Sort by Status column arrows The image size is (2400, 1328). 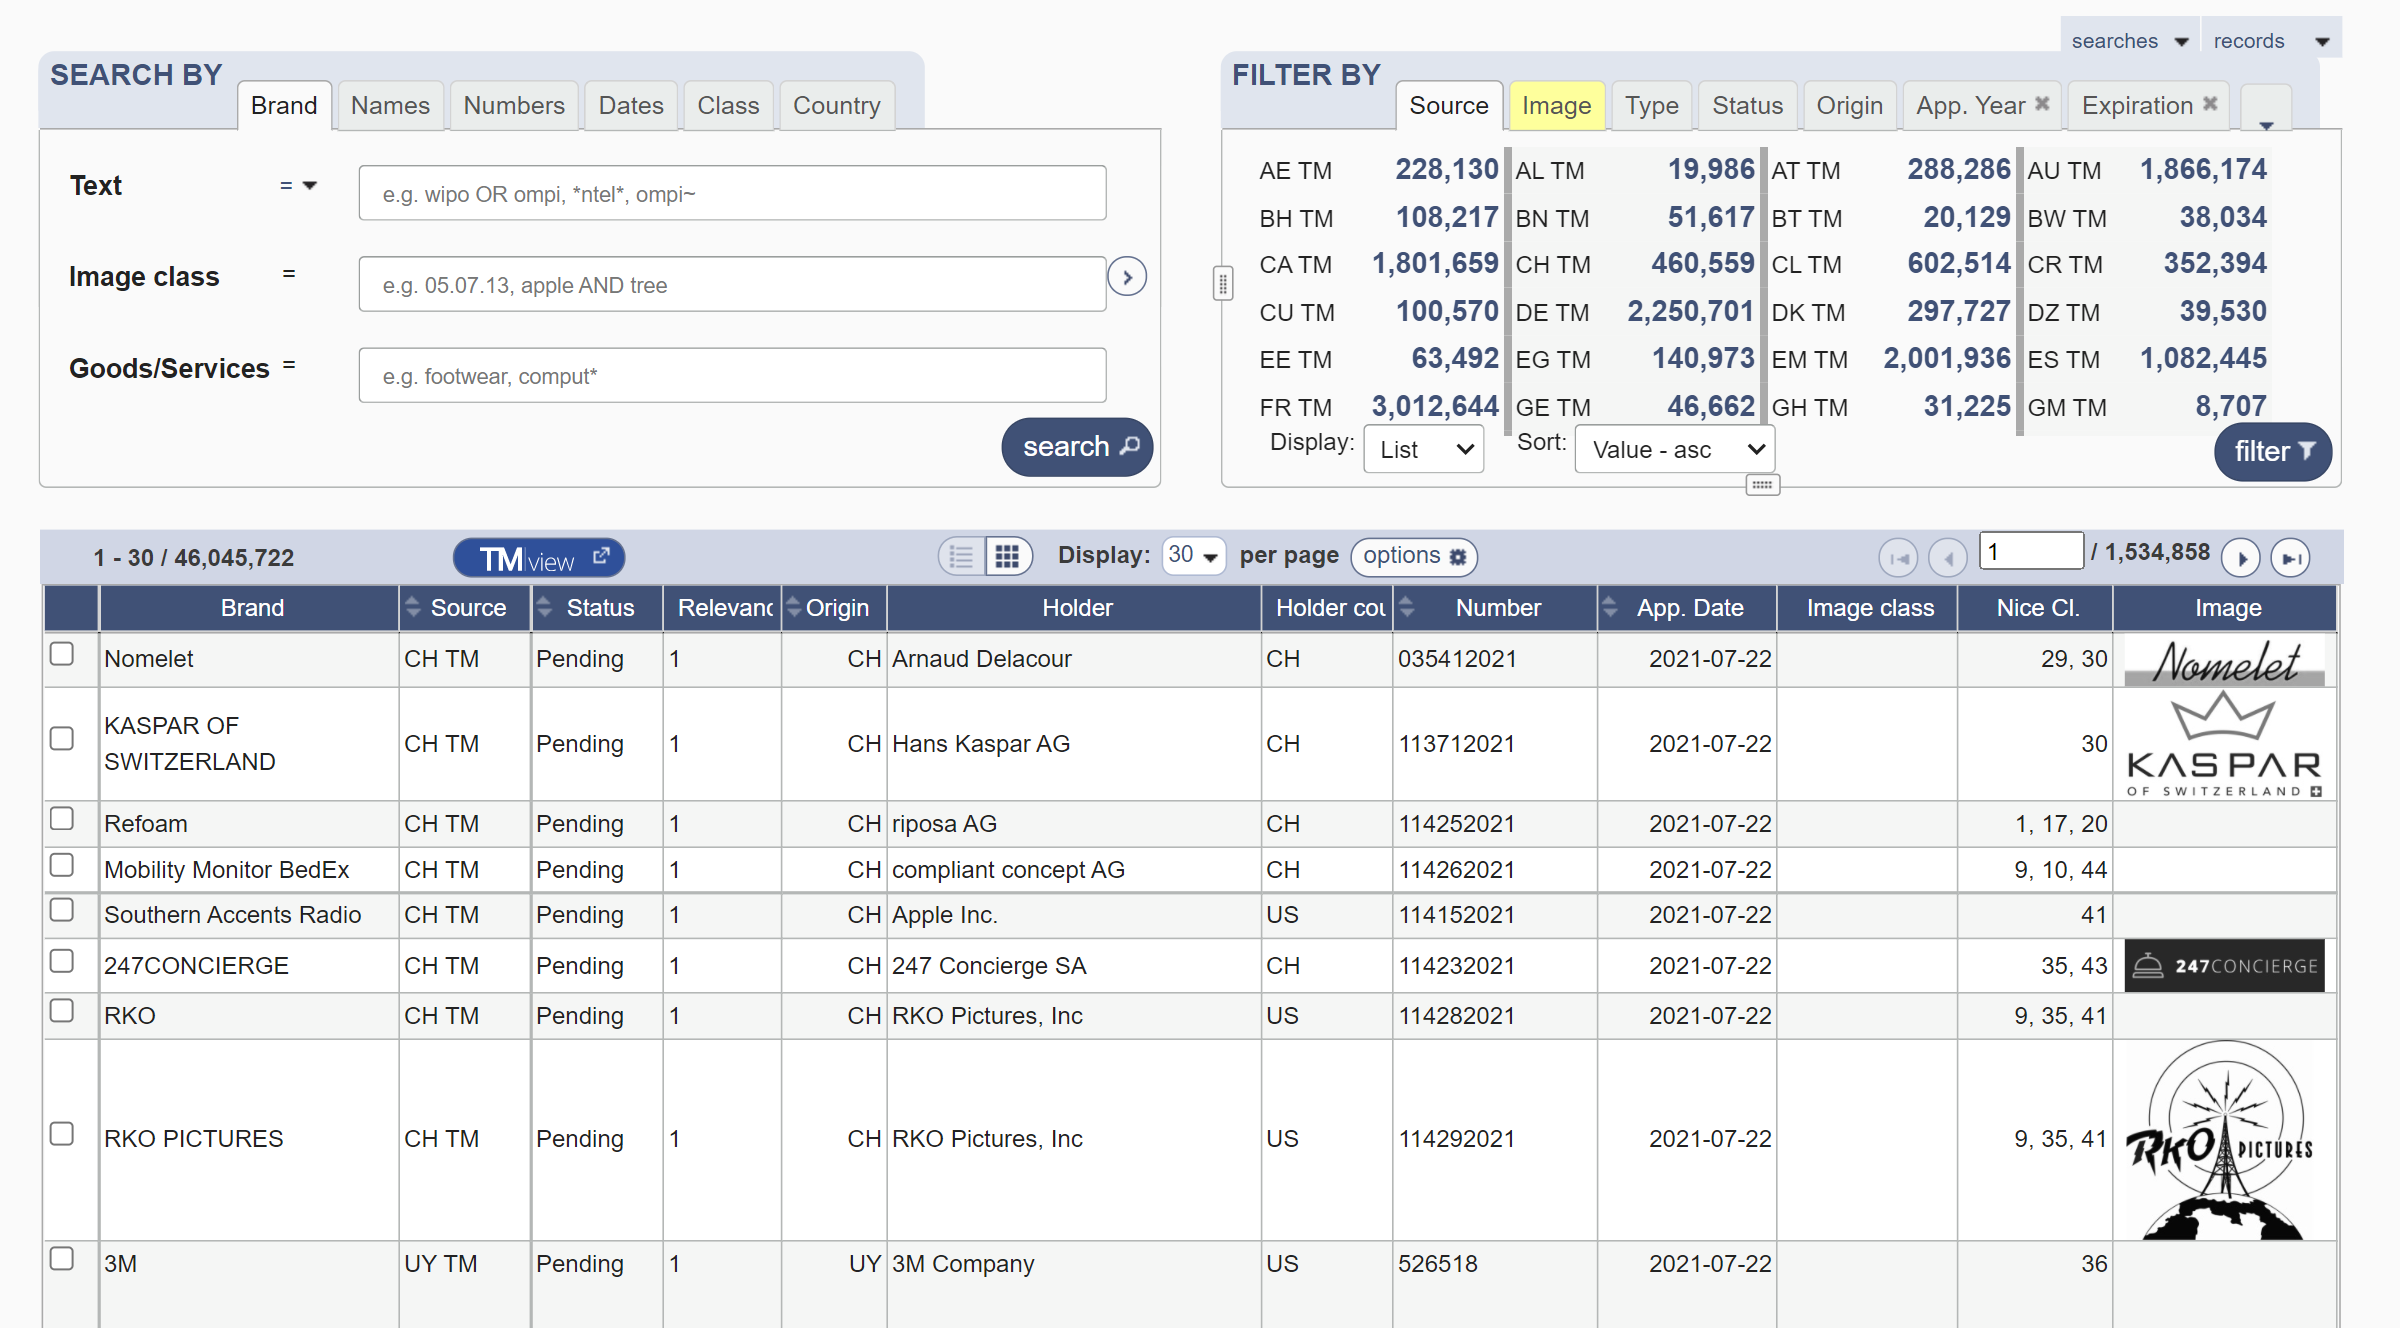point(544,607)
